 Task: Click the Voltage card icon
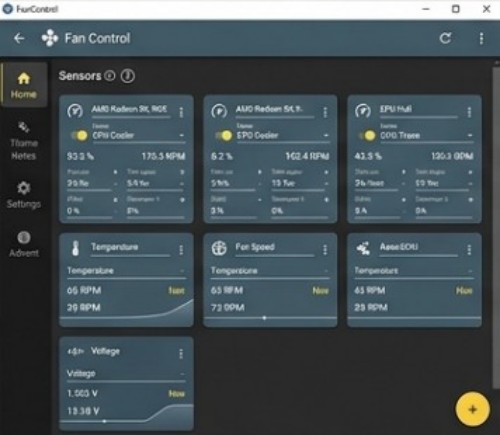coord(75,351)
